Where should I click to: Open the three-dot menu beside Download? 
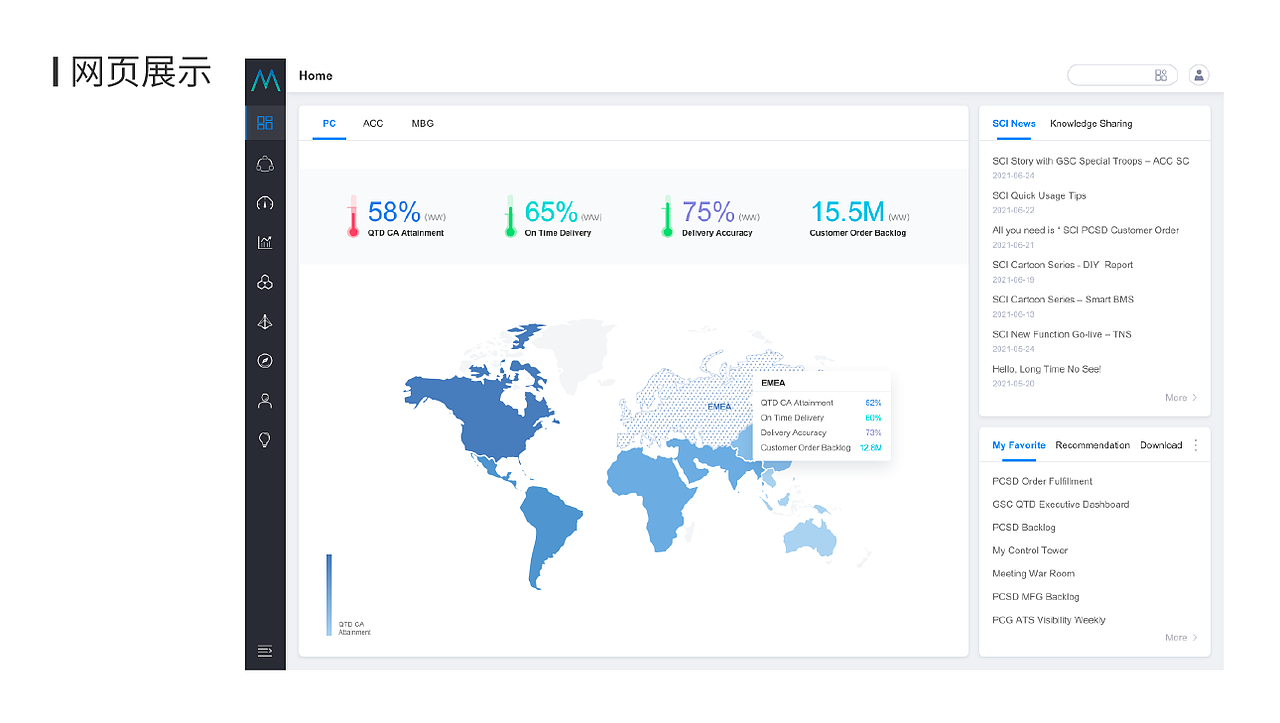click(x=1196, y=445)
